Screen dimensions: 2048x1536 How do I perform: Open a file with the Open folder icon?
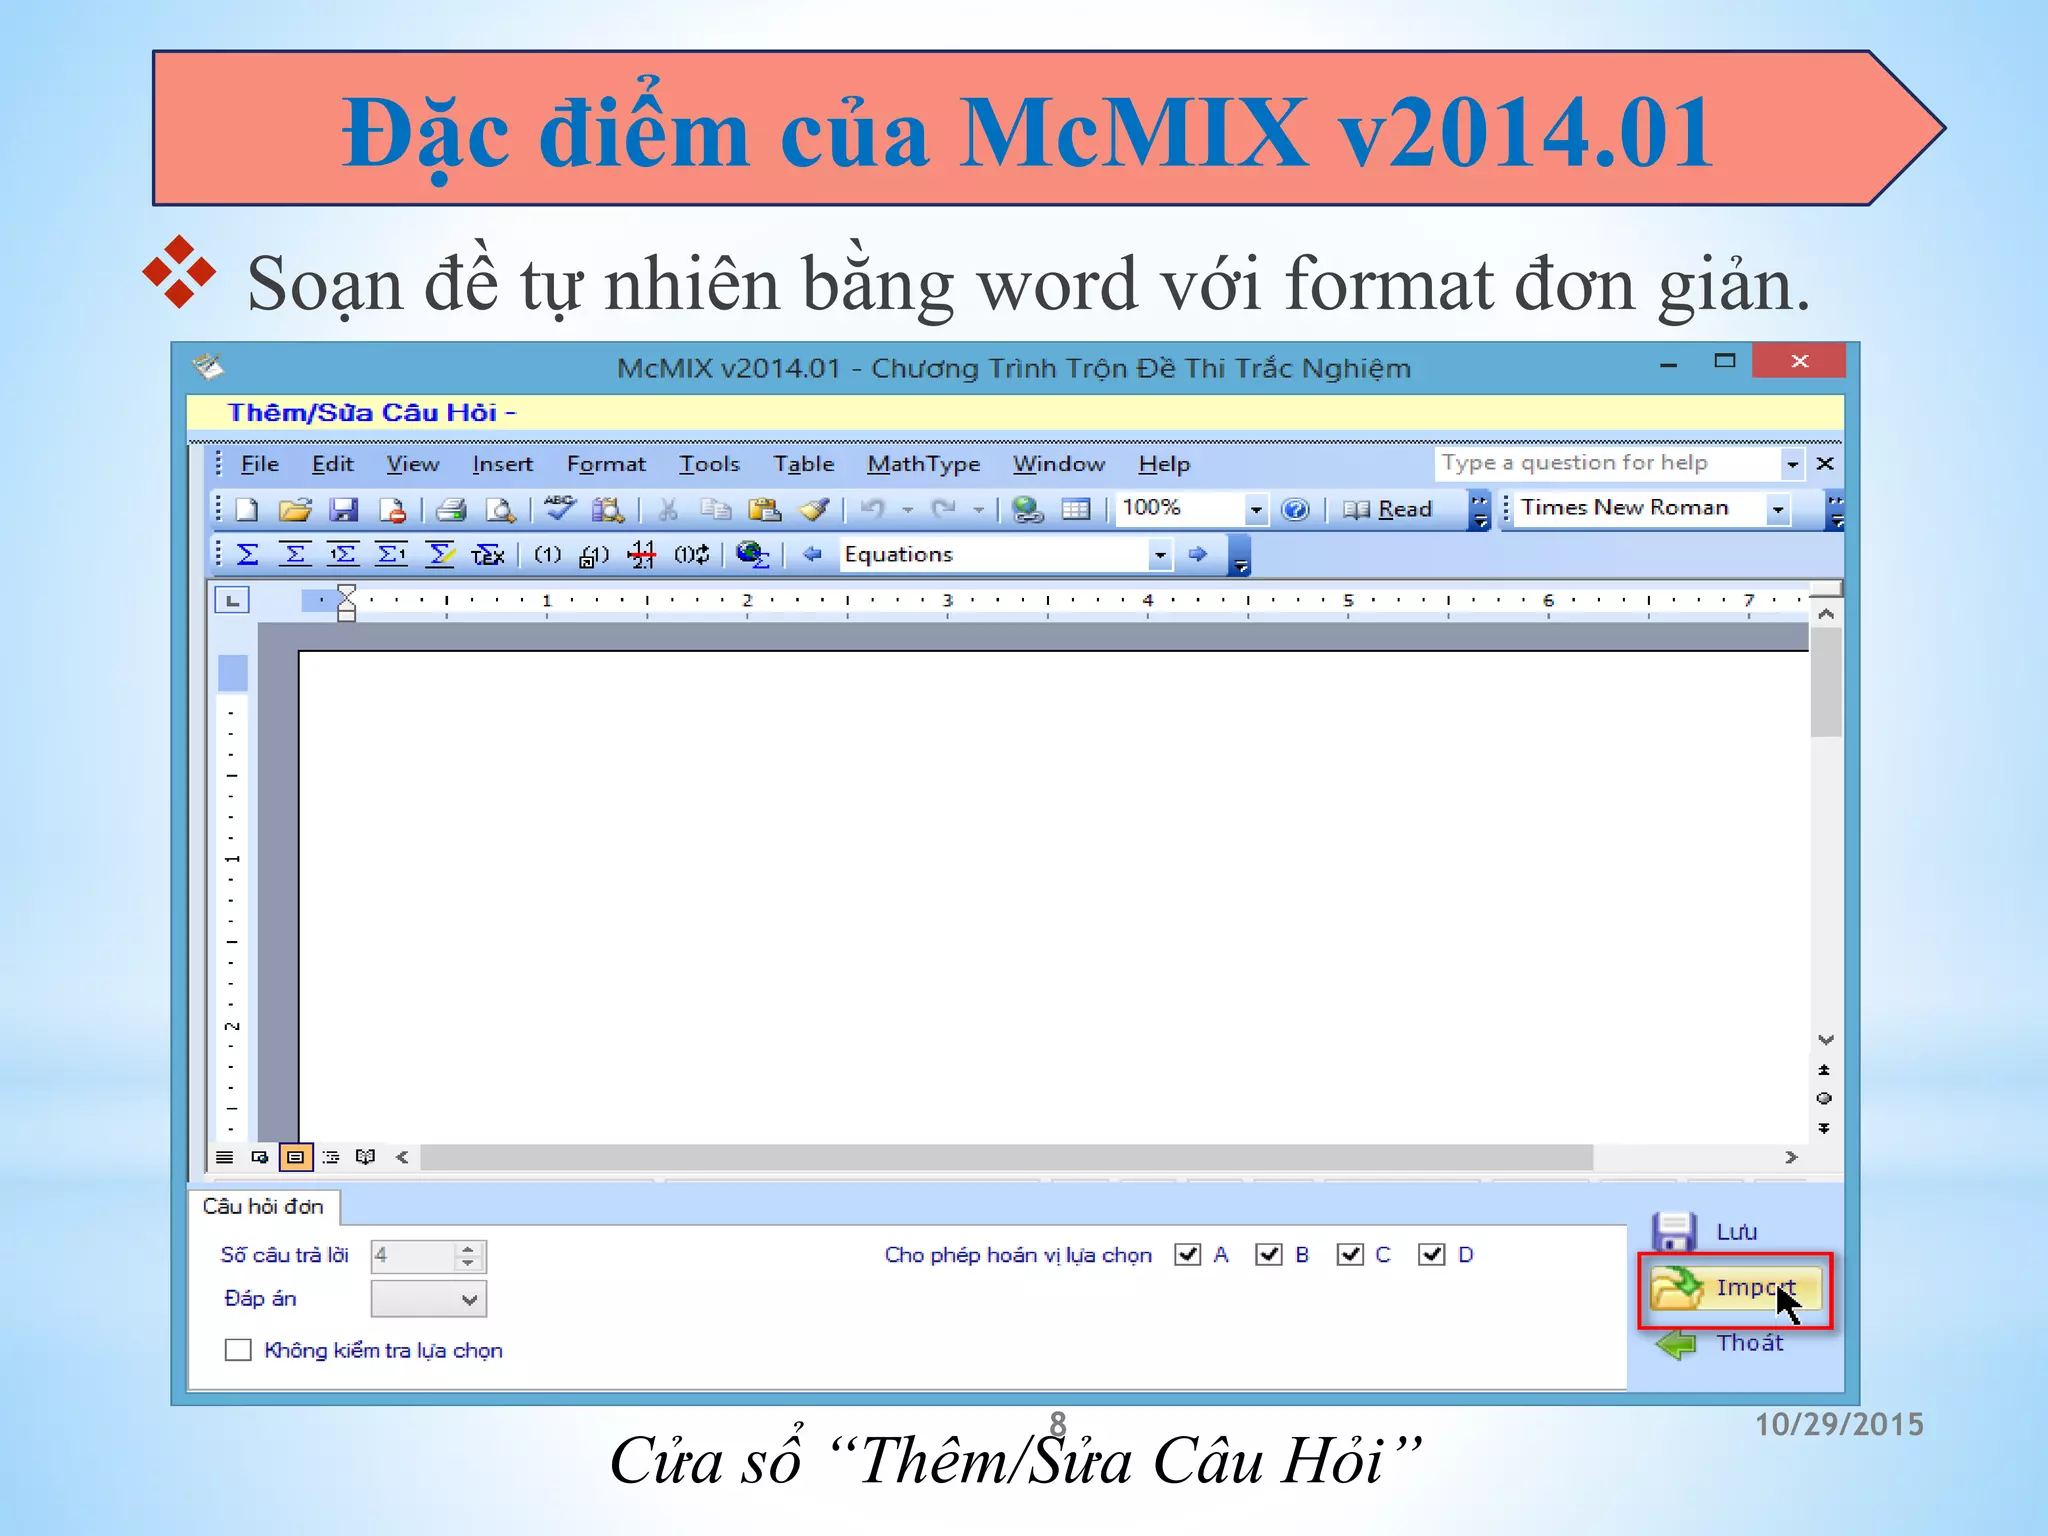pos(295,510)
